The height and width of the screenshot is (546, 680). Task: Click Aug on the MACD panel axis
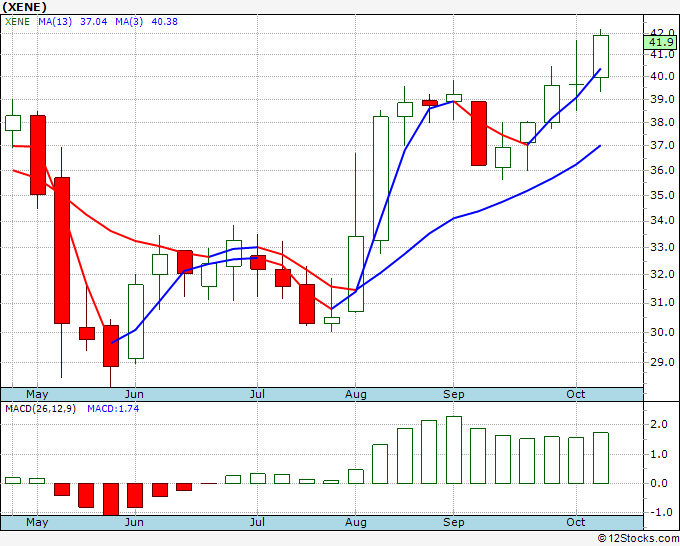[356, 523]
